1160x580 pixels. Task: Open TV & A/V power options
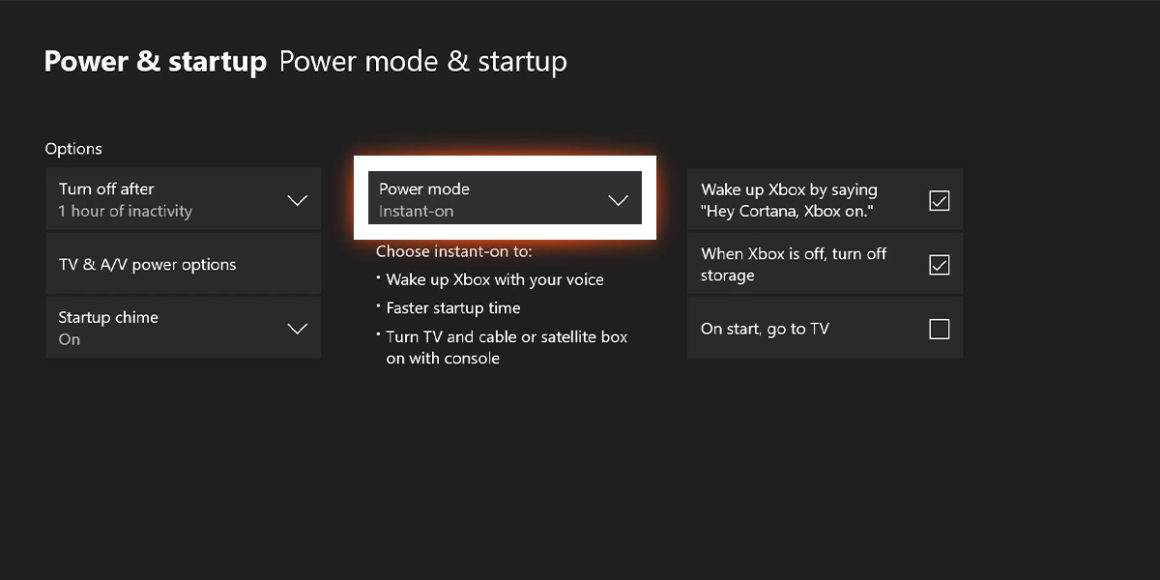183,264
